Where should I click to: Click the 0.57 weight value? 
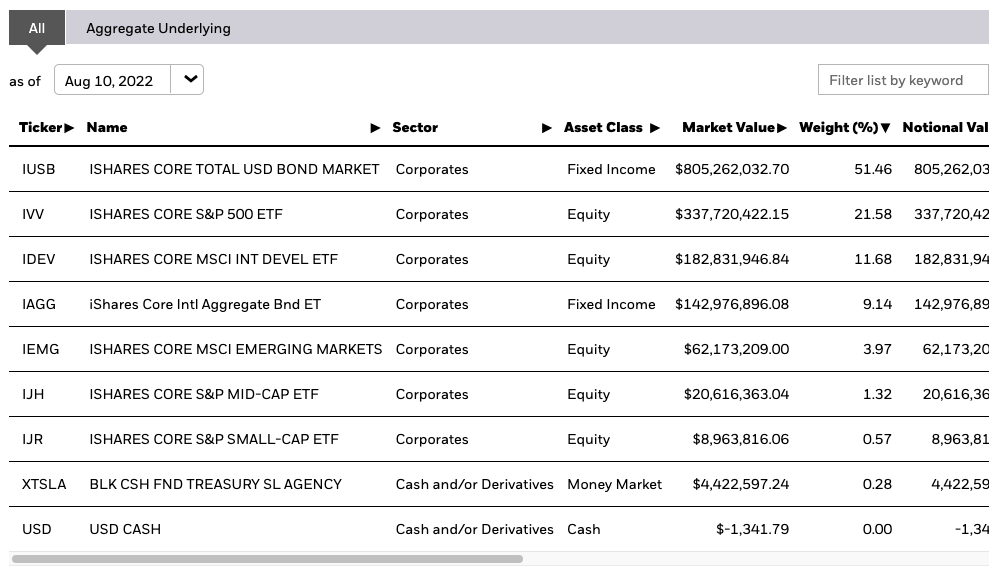(x=877, y=439)
